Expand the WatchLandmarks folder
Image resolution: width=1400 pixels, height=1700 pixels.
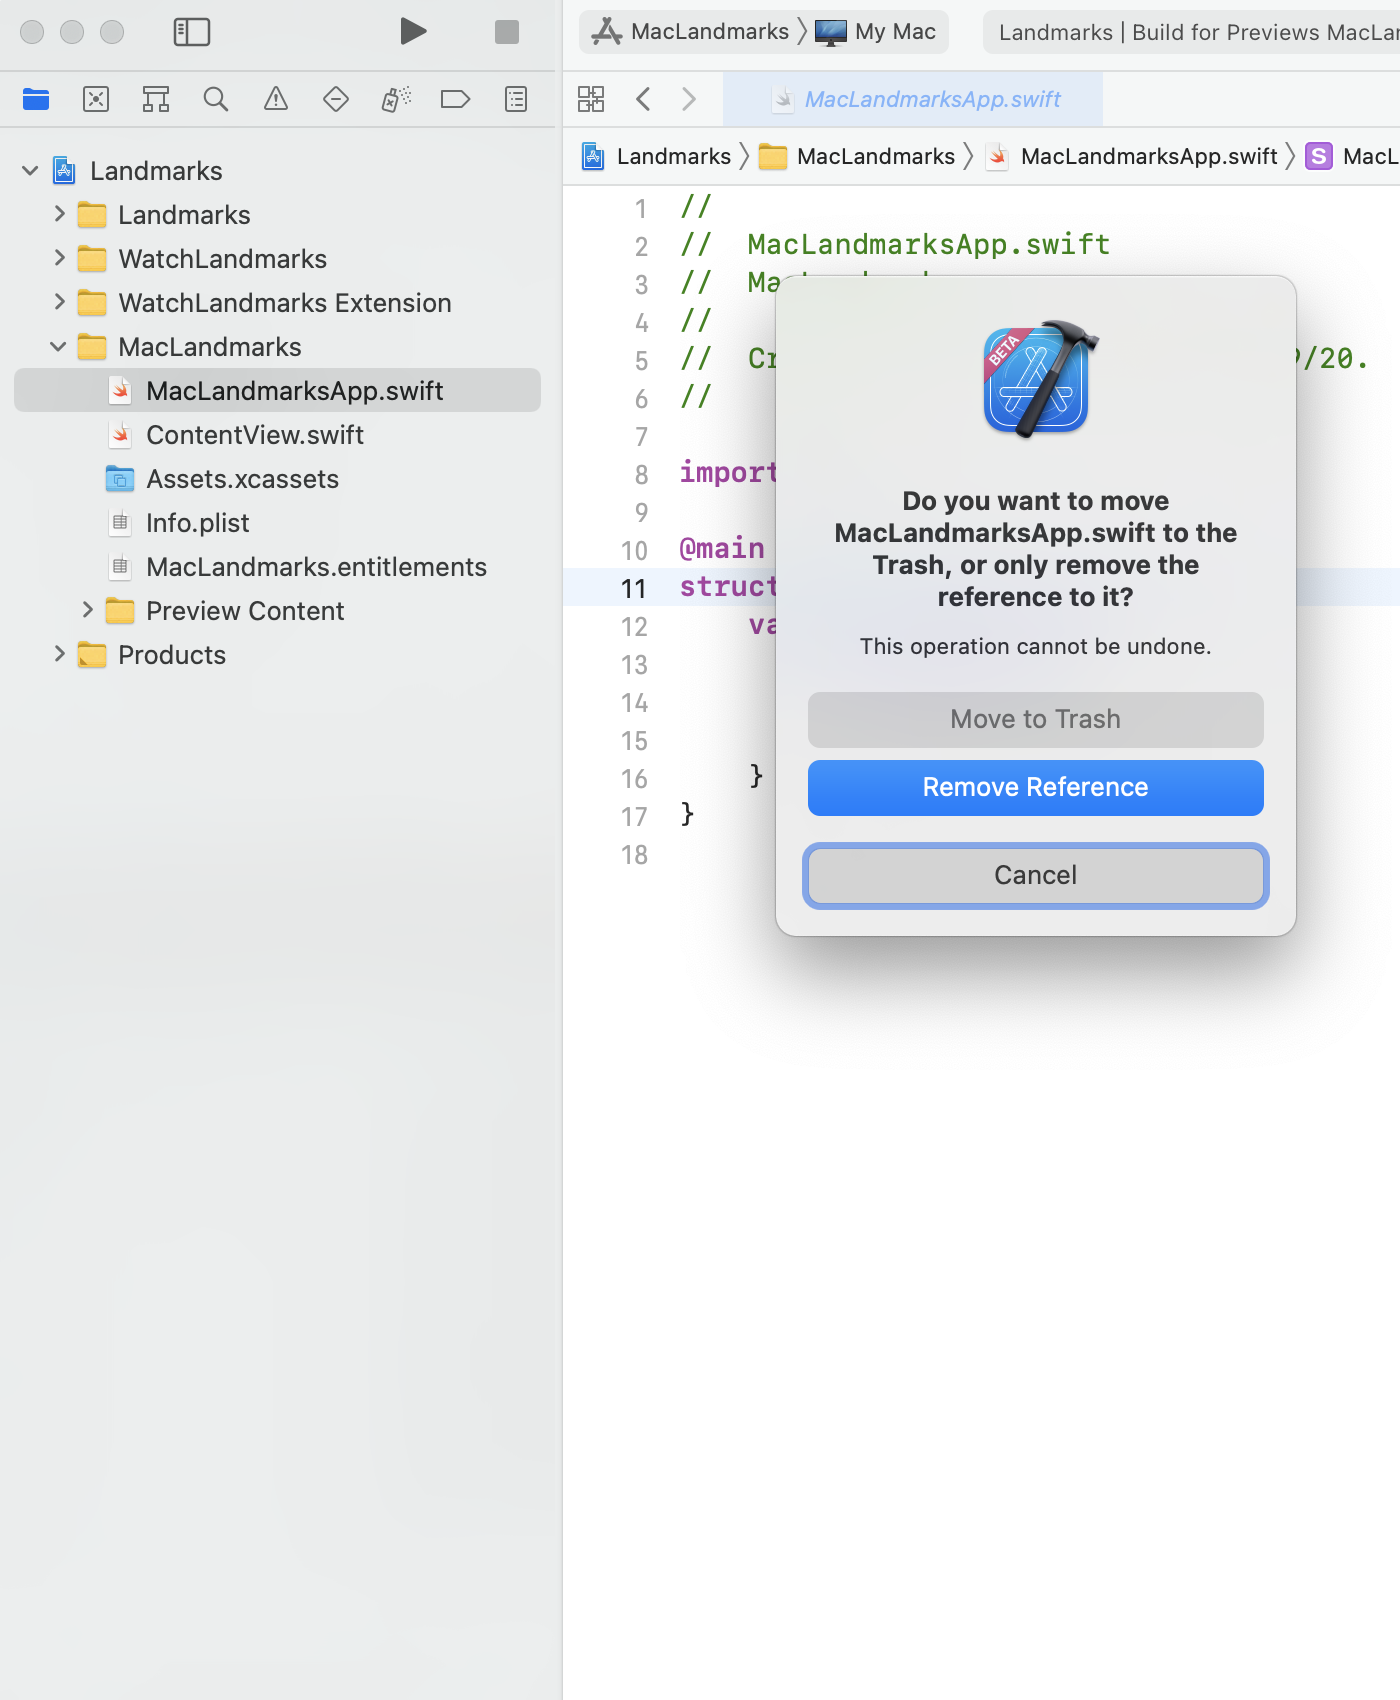(59, 258)
